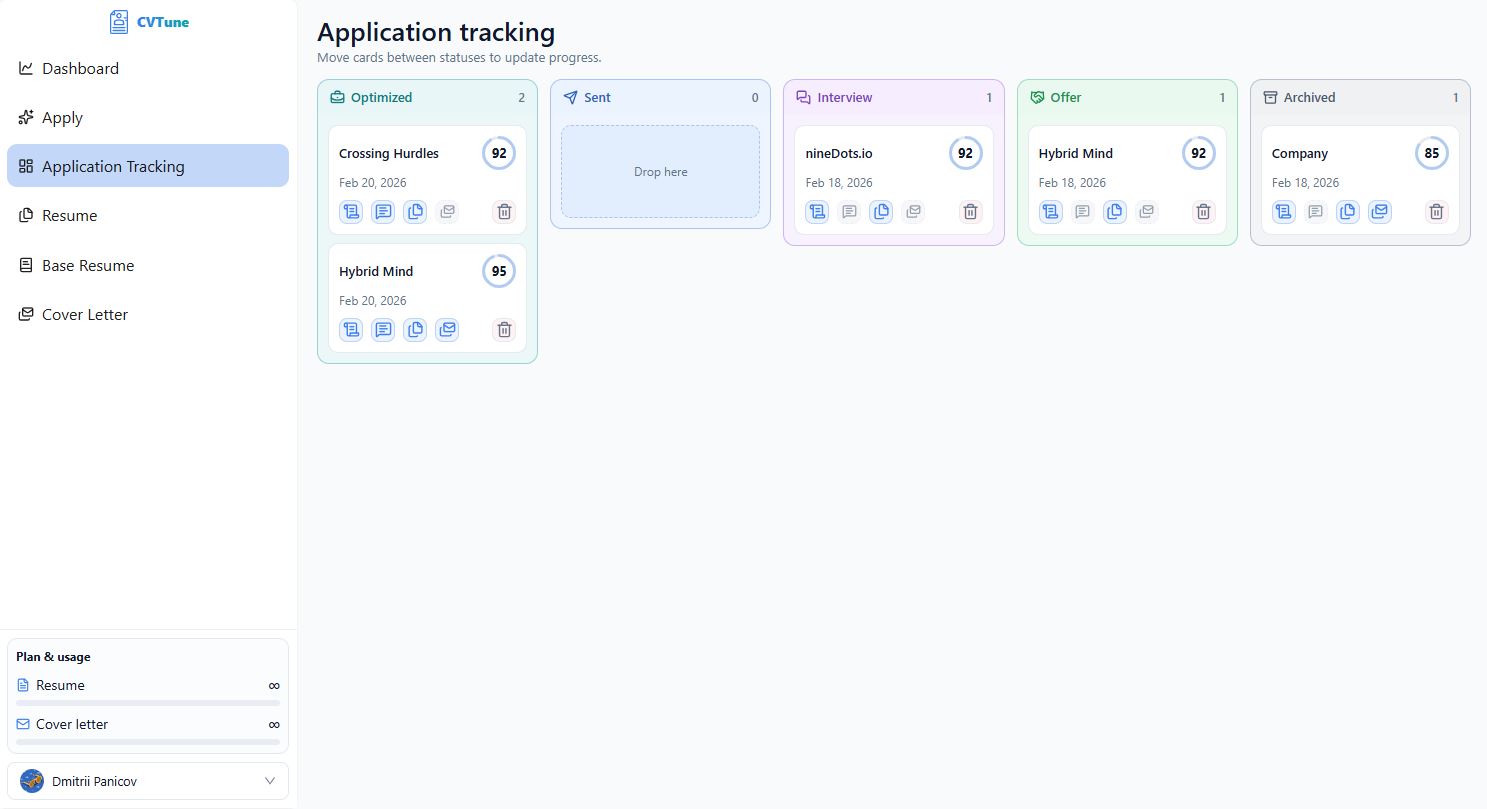Click the 95 score ring on Hybrid Mind
This screenshot has width=1487, height=809.
[x=499, y=271]
